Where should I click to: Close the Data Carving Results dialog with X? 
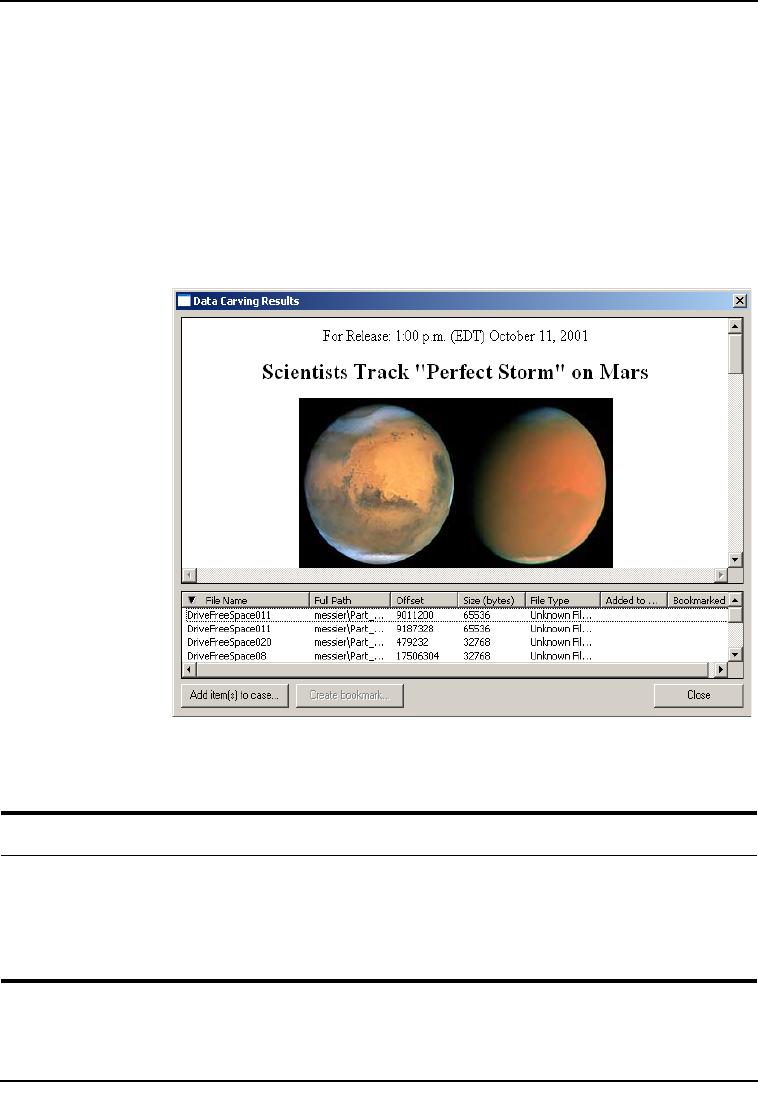click(740, 301)
